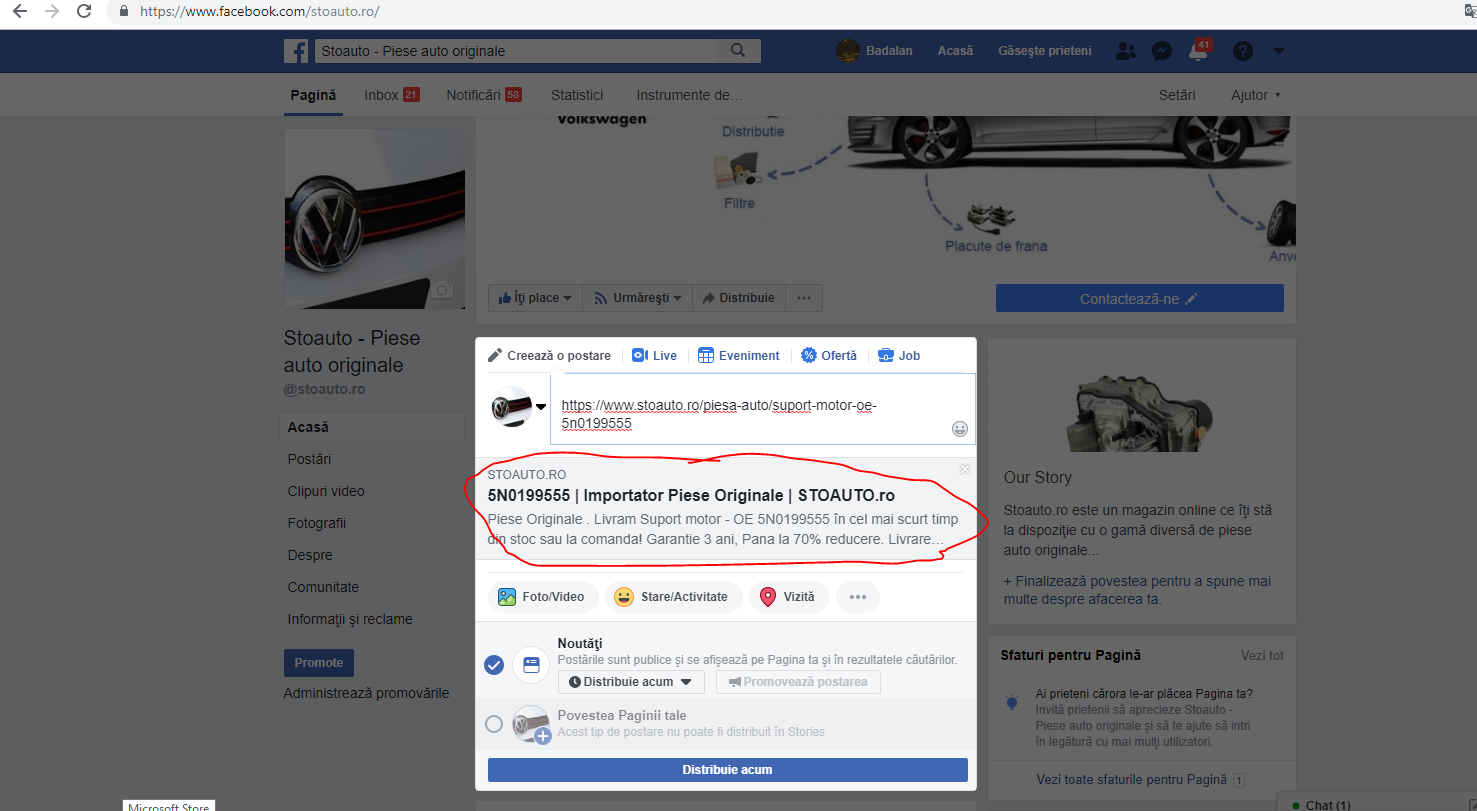Select Povestea Paginii tale radio button
The width and height of the screenshot is (1477, 811).
[494, 724]
